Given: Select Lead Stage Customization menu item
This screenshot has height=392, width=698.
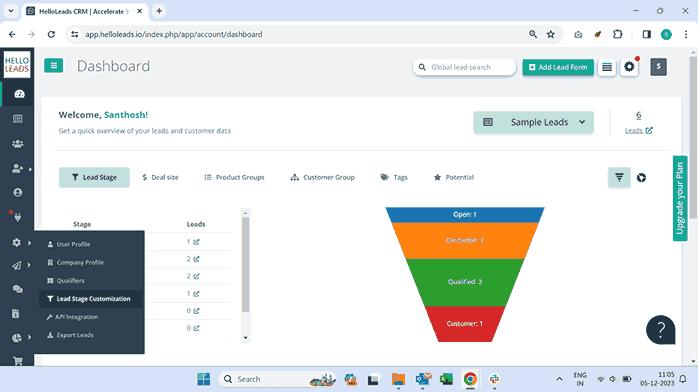Looking at the screenshot, I should tap(90, 299).
